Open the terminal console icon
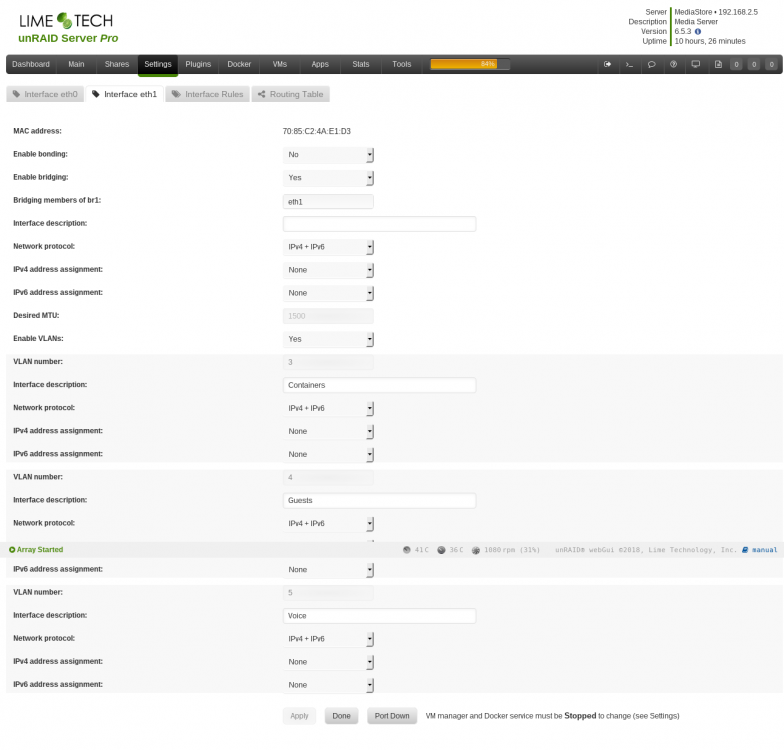 (630, 64)
